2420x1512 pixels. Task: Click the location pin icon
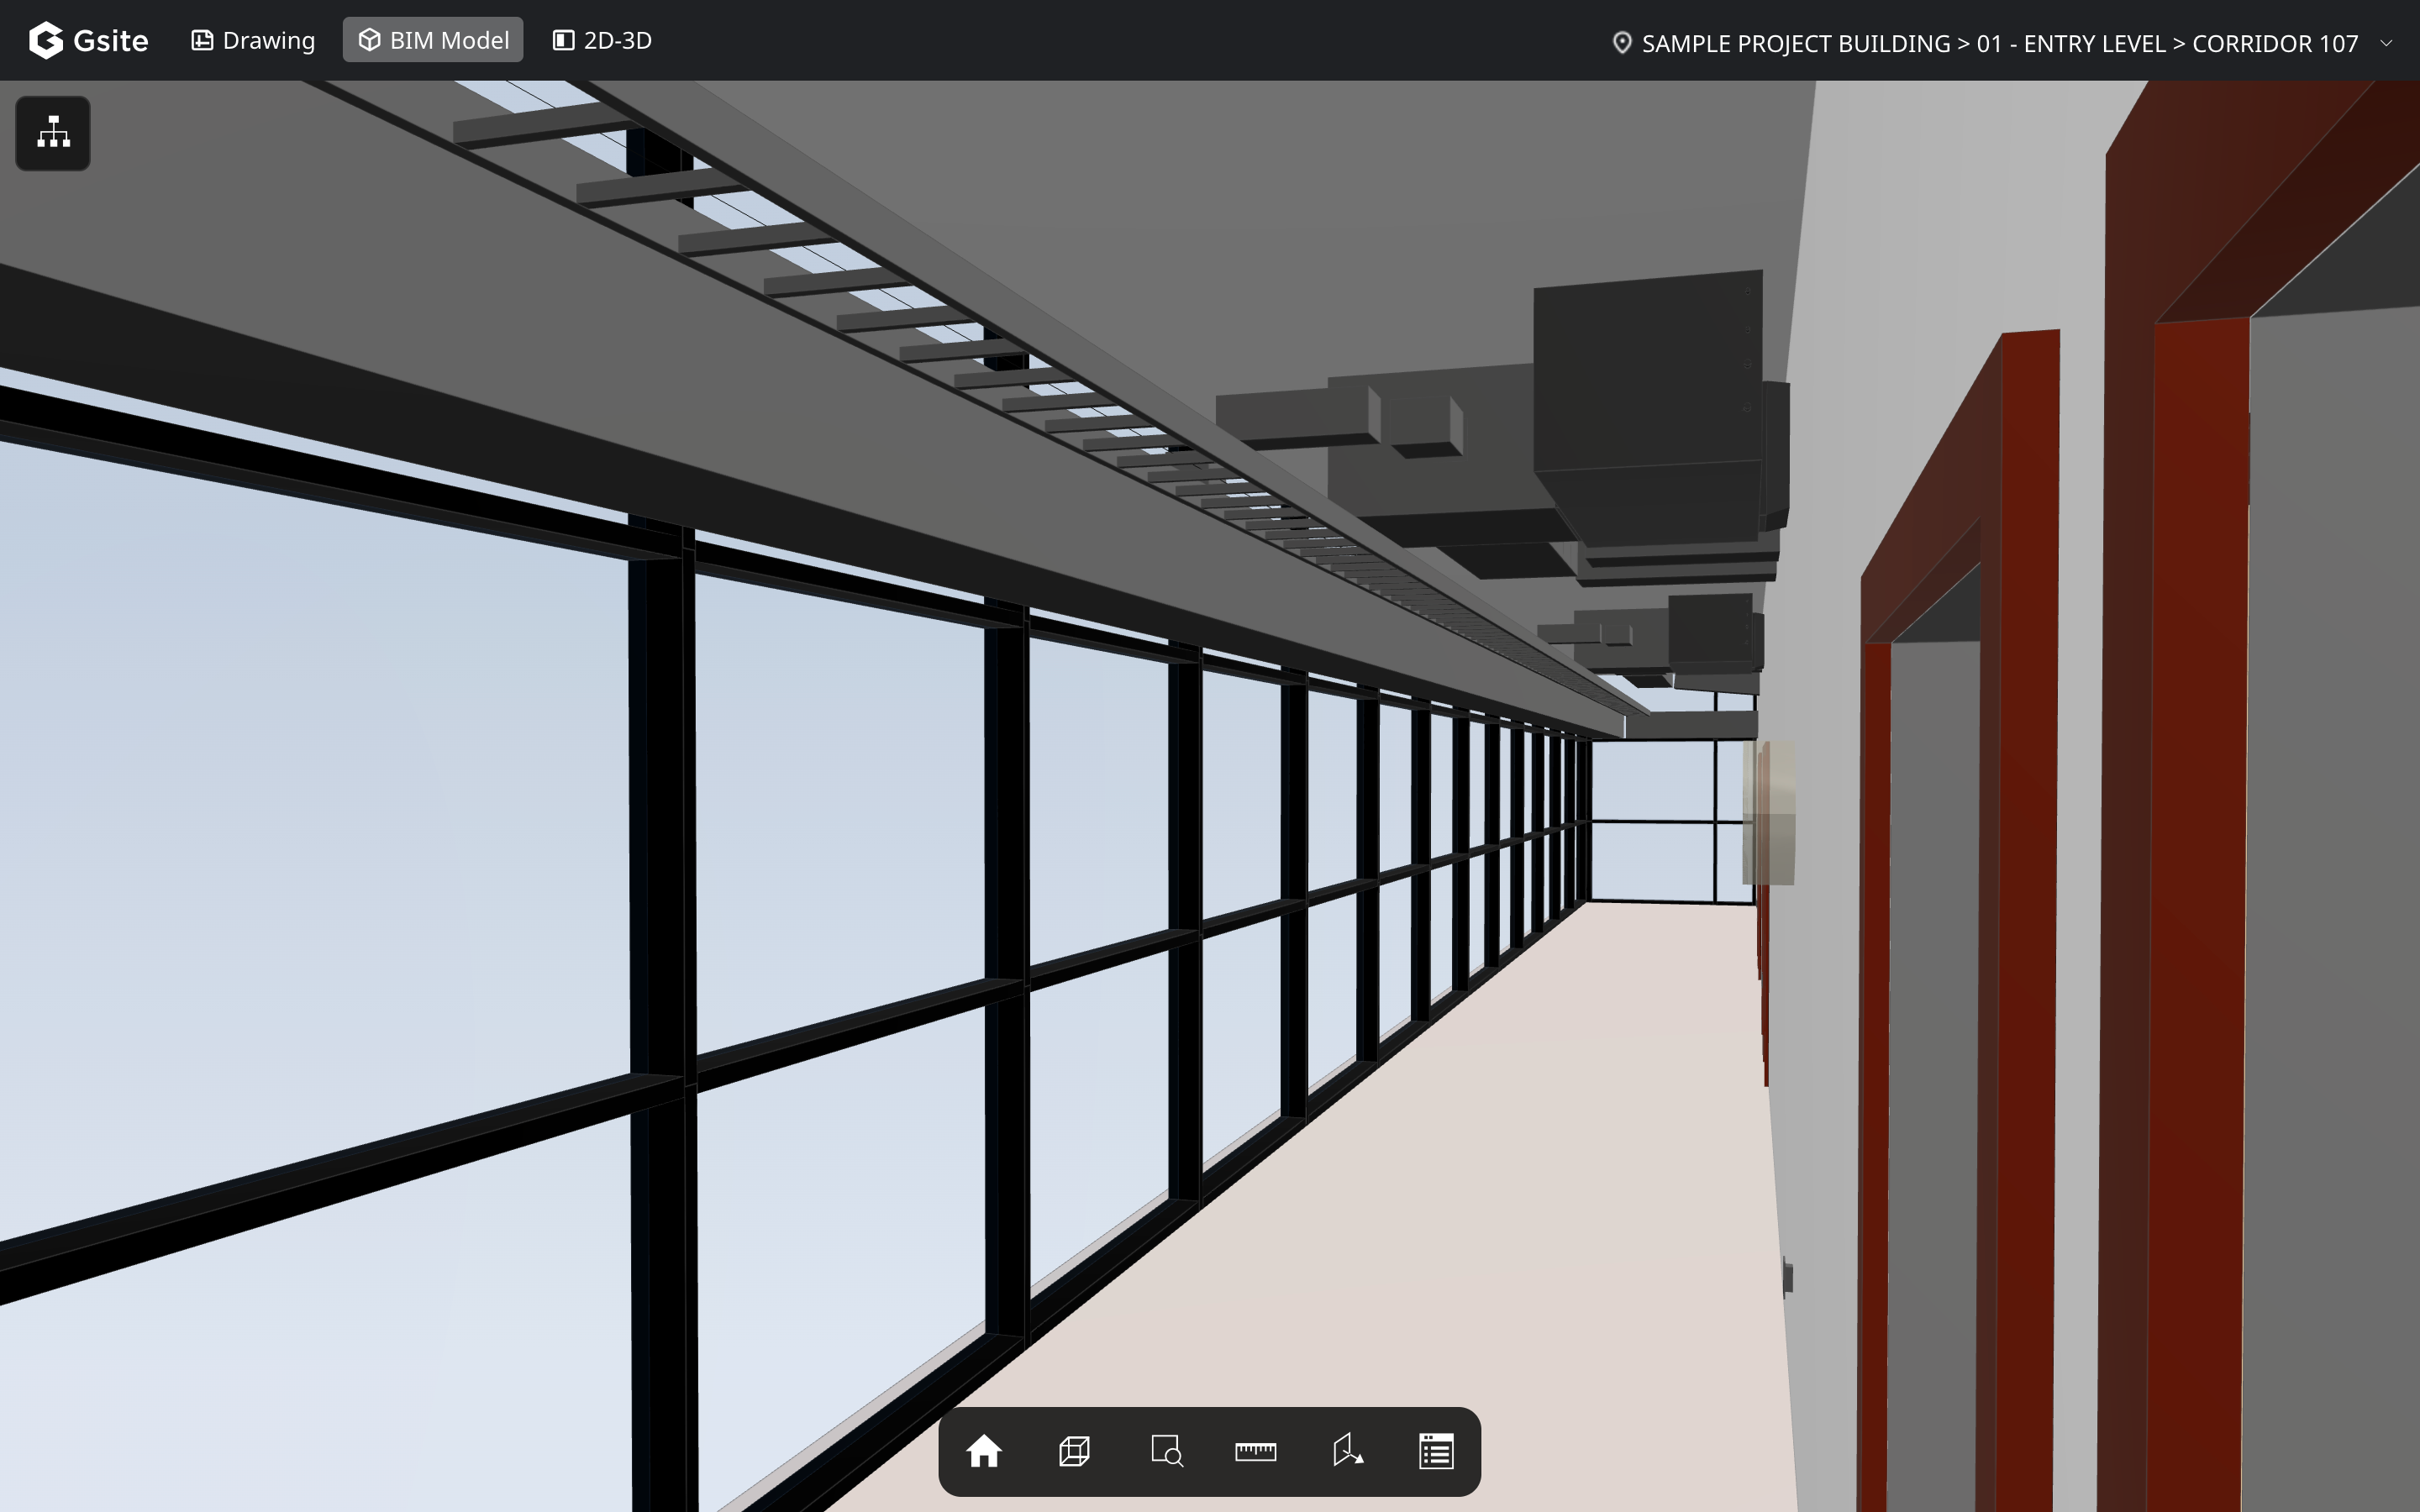[1621, 43]
